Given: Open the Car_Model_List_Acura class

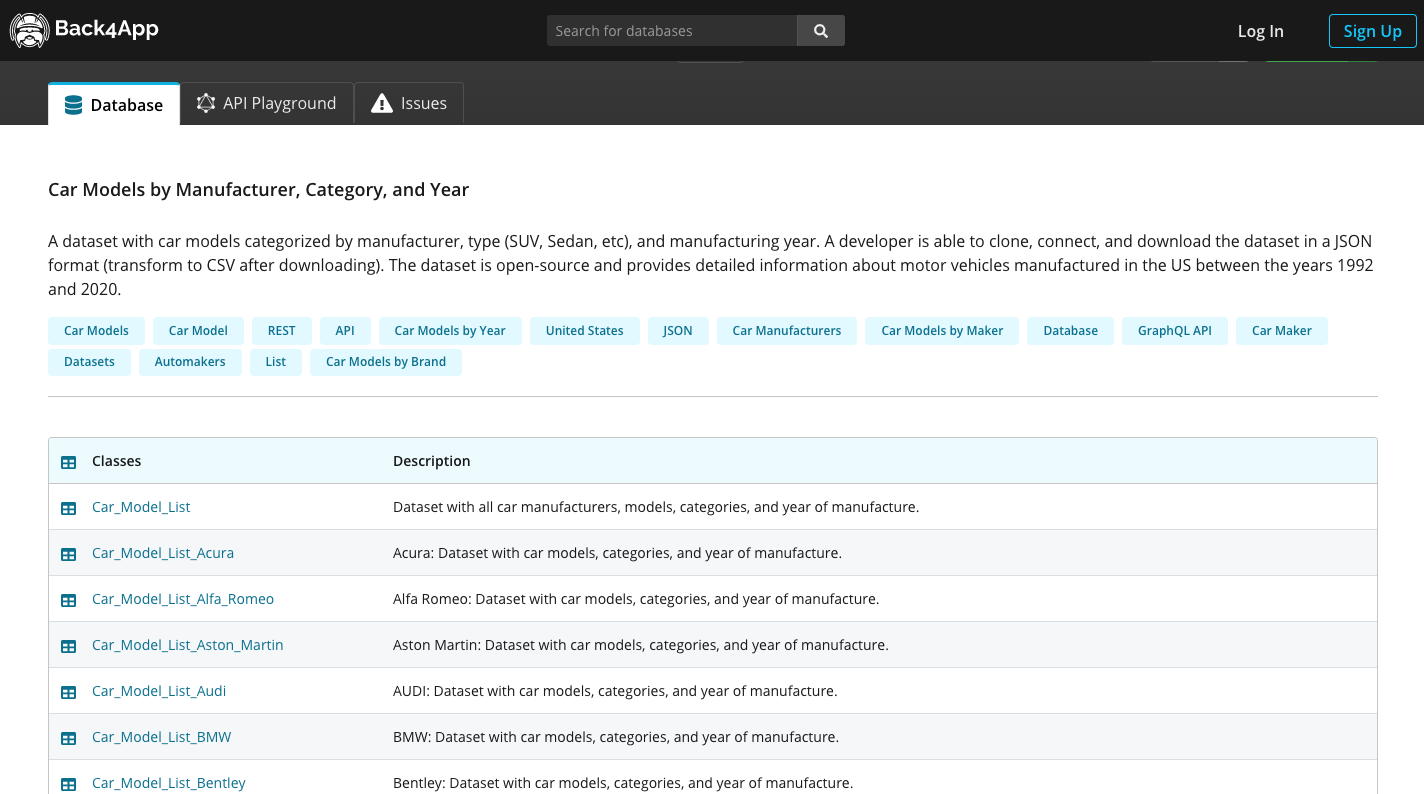Looking at the screenshot, I should (163, 553).
